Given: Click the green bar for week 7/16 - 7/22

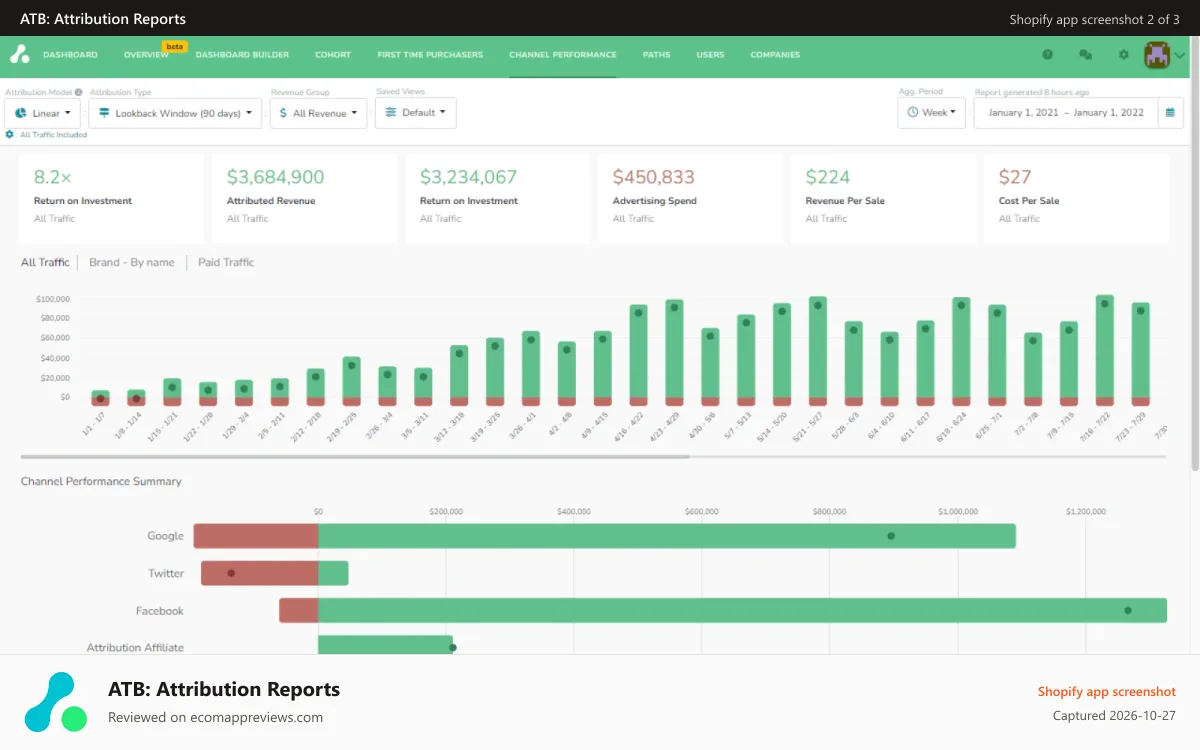Looking at the screenshot, I should (x=1105, y=346).
